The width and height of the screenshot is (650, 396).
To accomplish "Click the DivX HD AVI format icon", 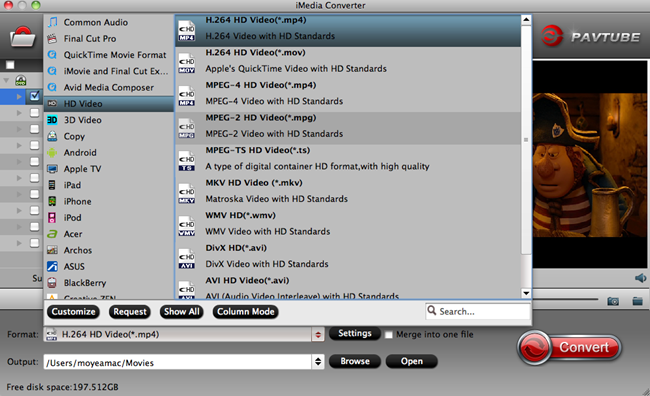I will pyautogui.click(x=187, y=258).
